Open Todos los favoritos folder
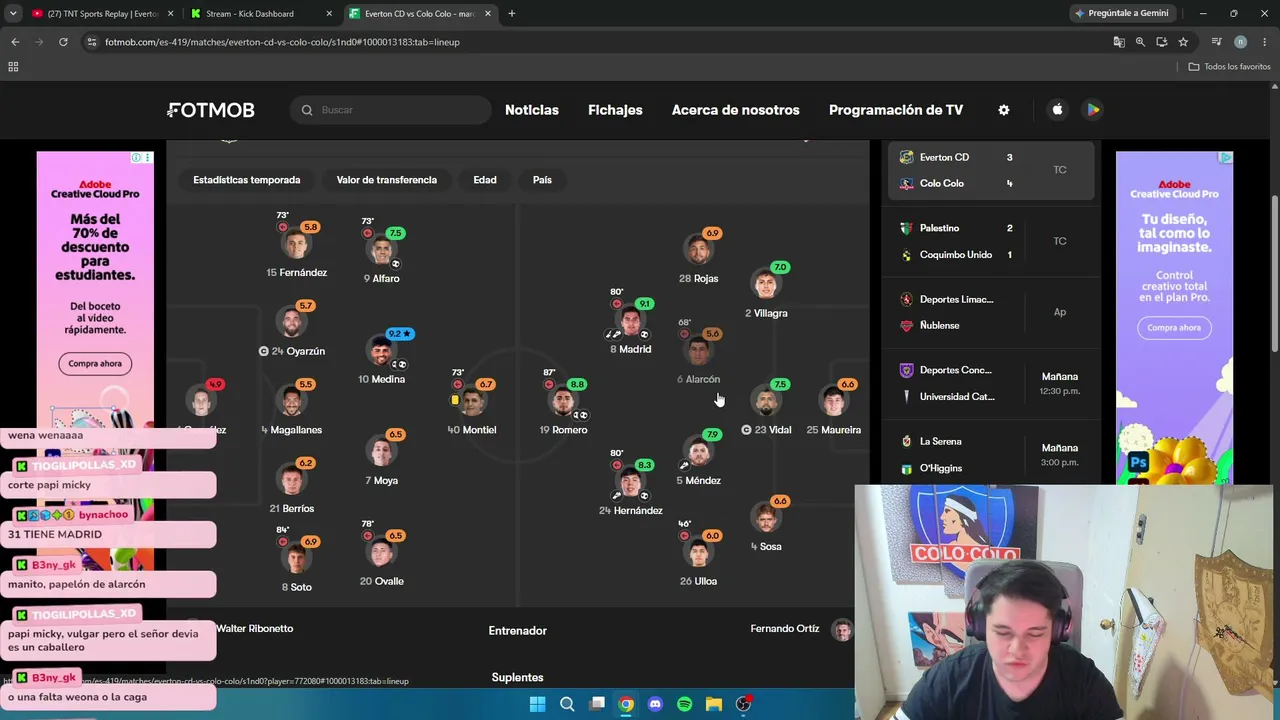Viewport: 1280px width, 720px height. tap(1229, 67)
